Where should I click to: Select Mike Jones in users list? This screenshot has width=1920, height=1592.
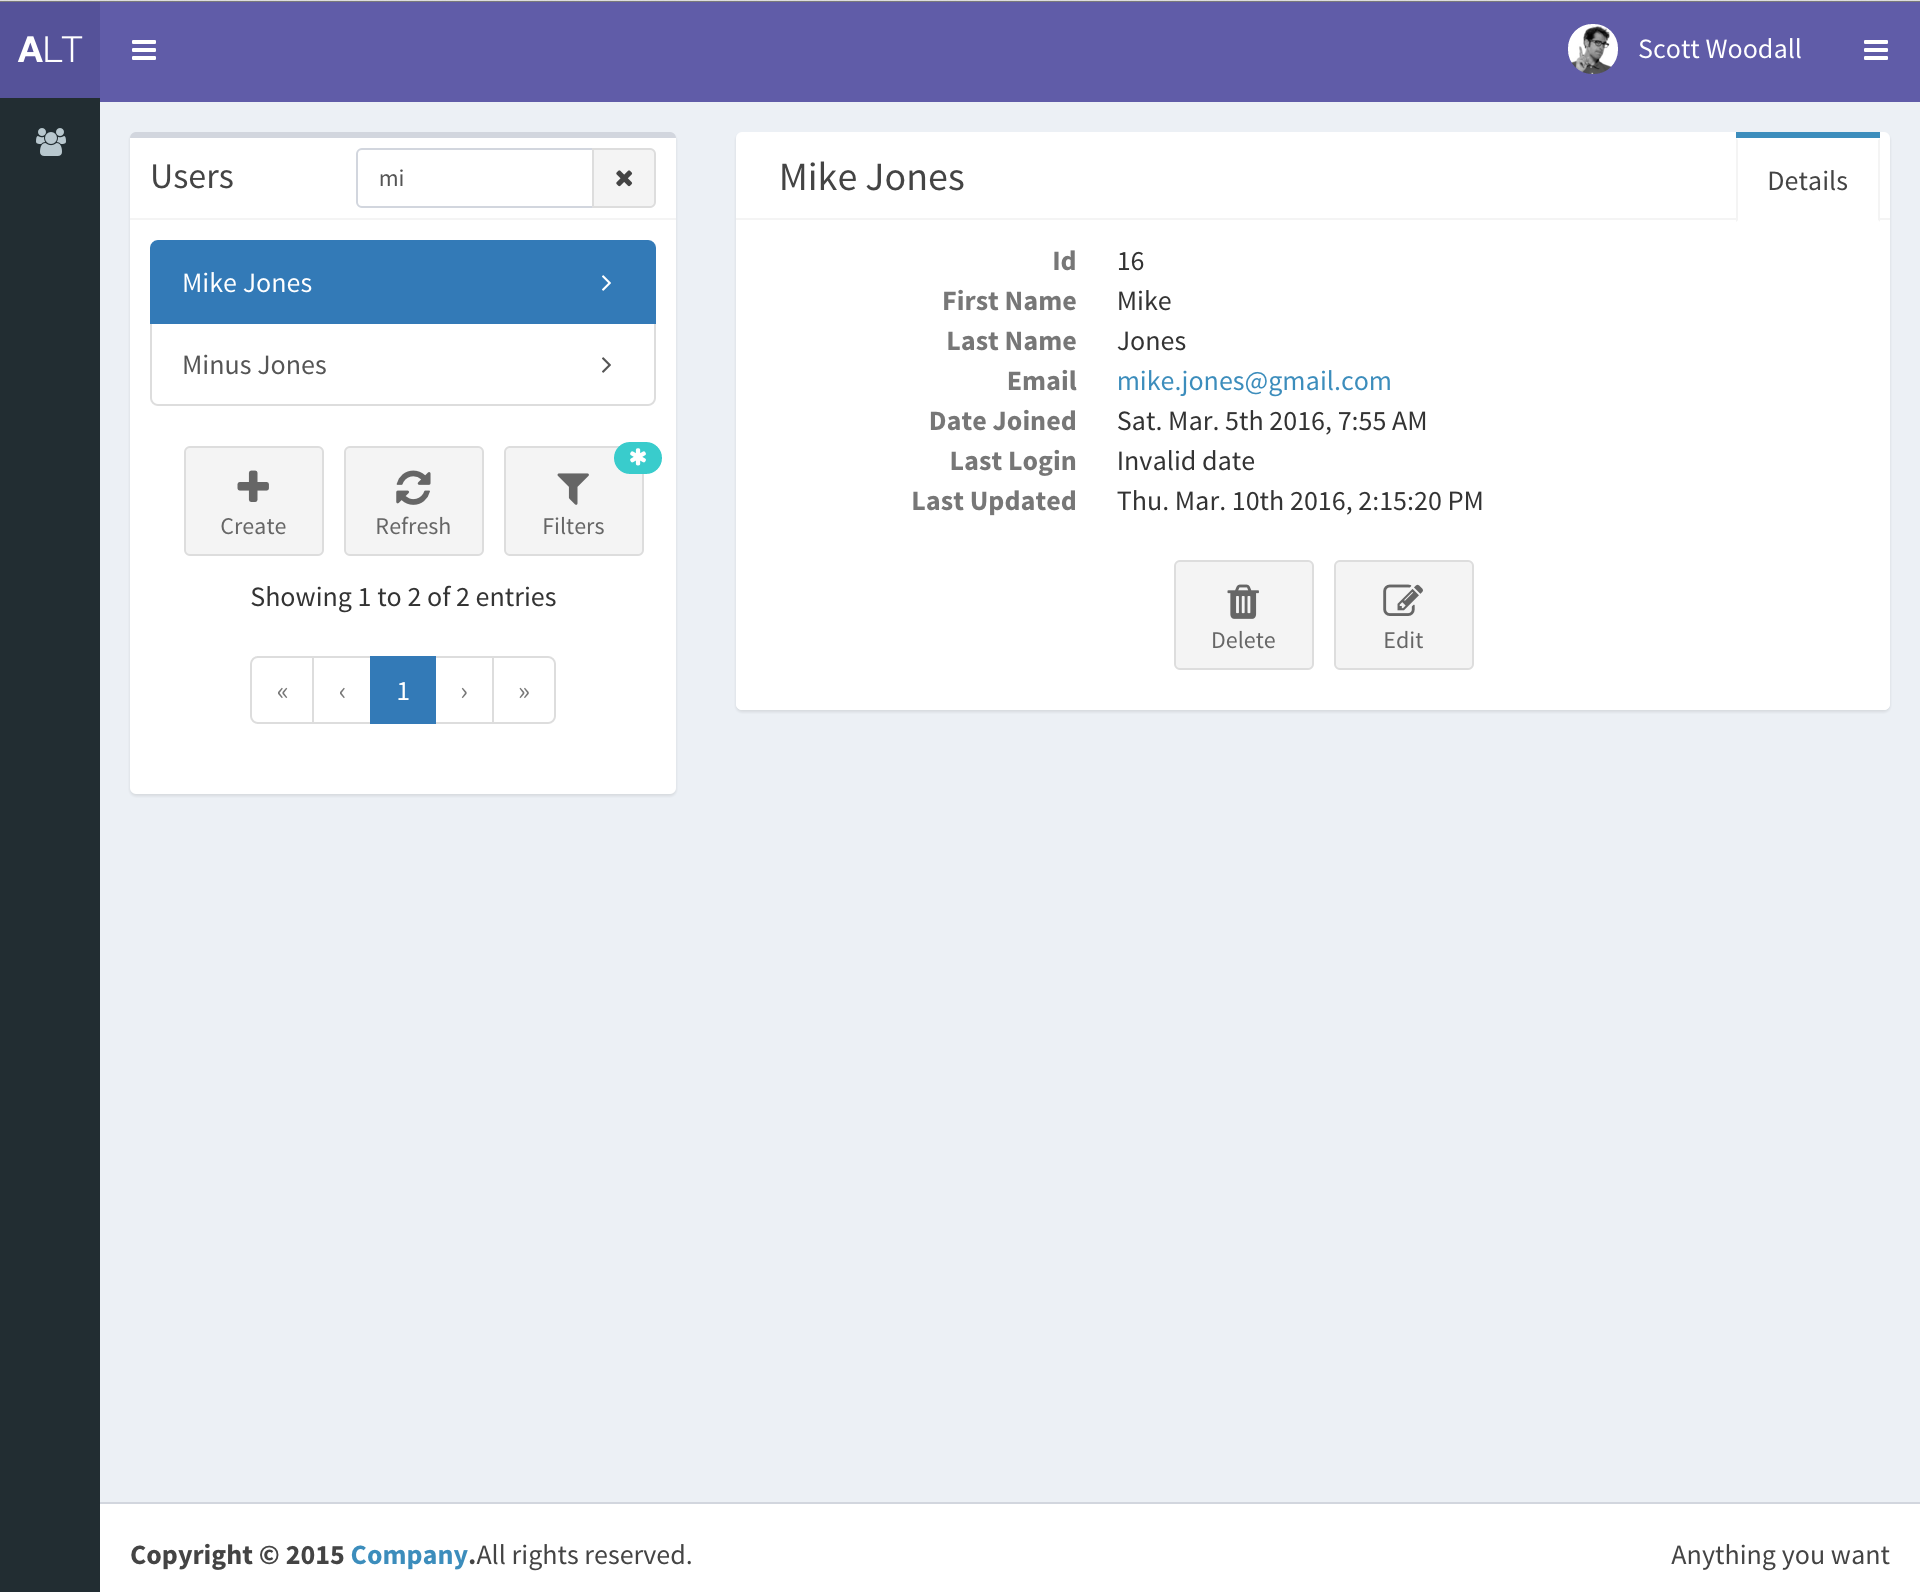click(x=402, y=283)
